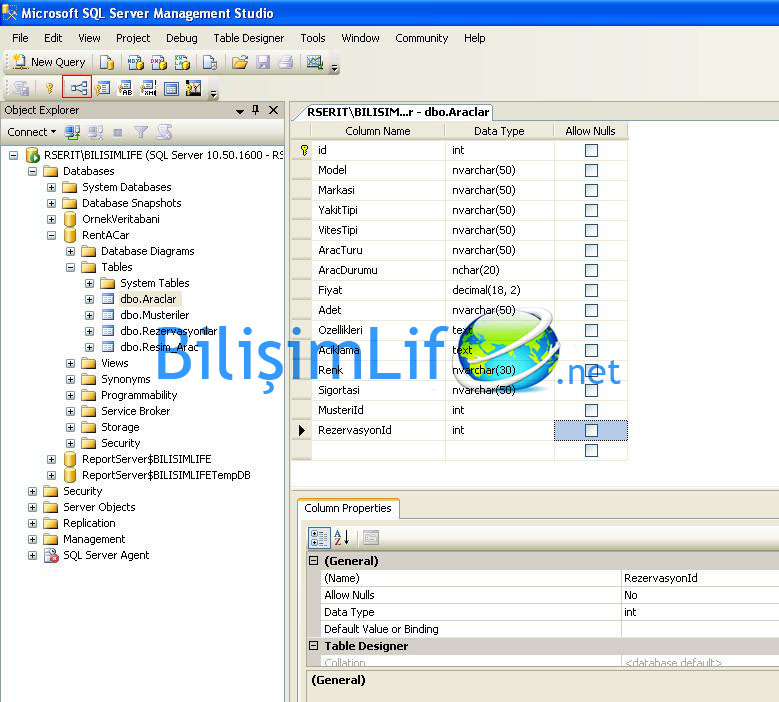Click the Manage Indexes and Keys icon

pyautogui.click(x=103, y=88)
